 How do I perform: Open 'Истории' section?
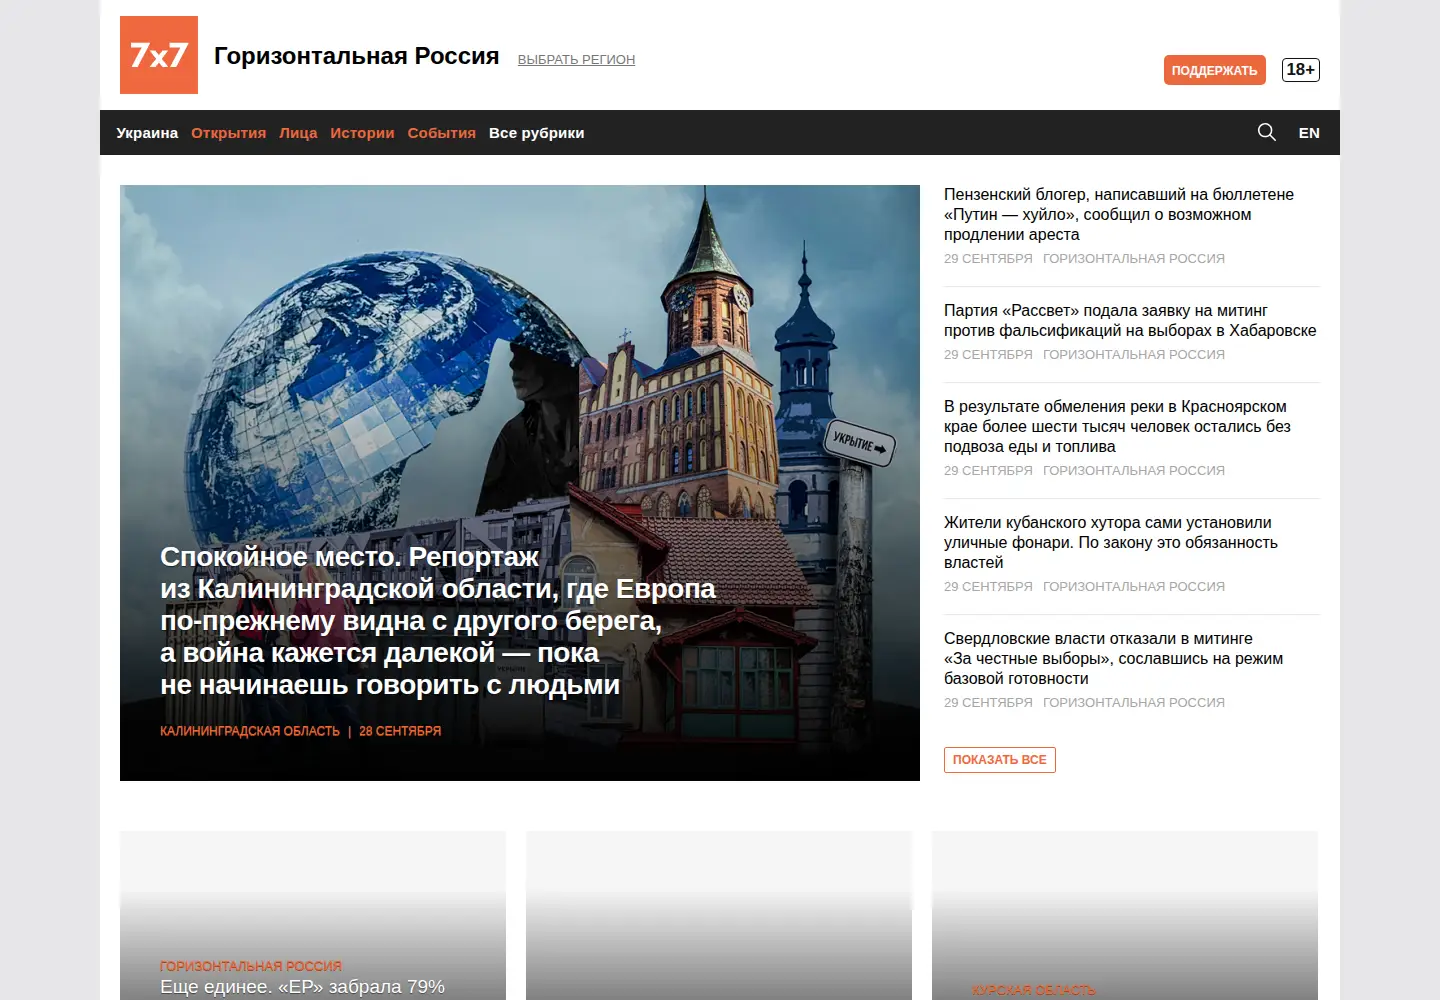(362, 133)
